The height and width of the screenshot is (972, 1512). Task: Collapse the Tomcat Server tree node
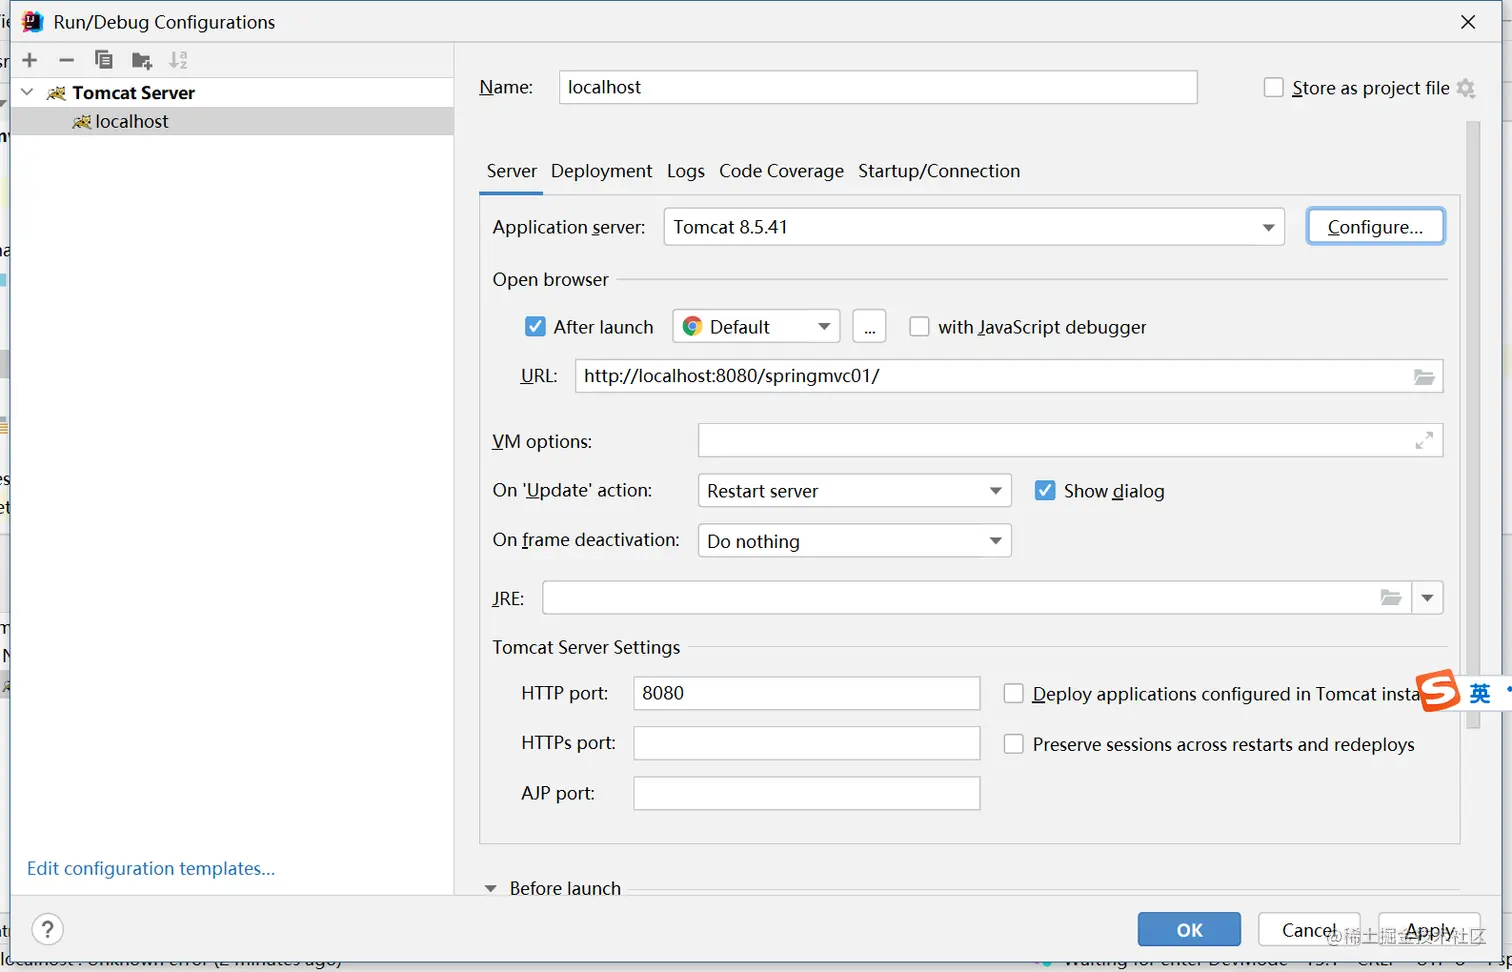(x=28, y=92)
